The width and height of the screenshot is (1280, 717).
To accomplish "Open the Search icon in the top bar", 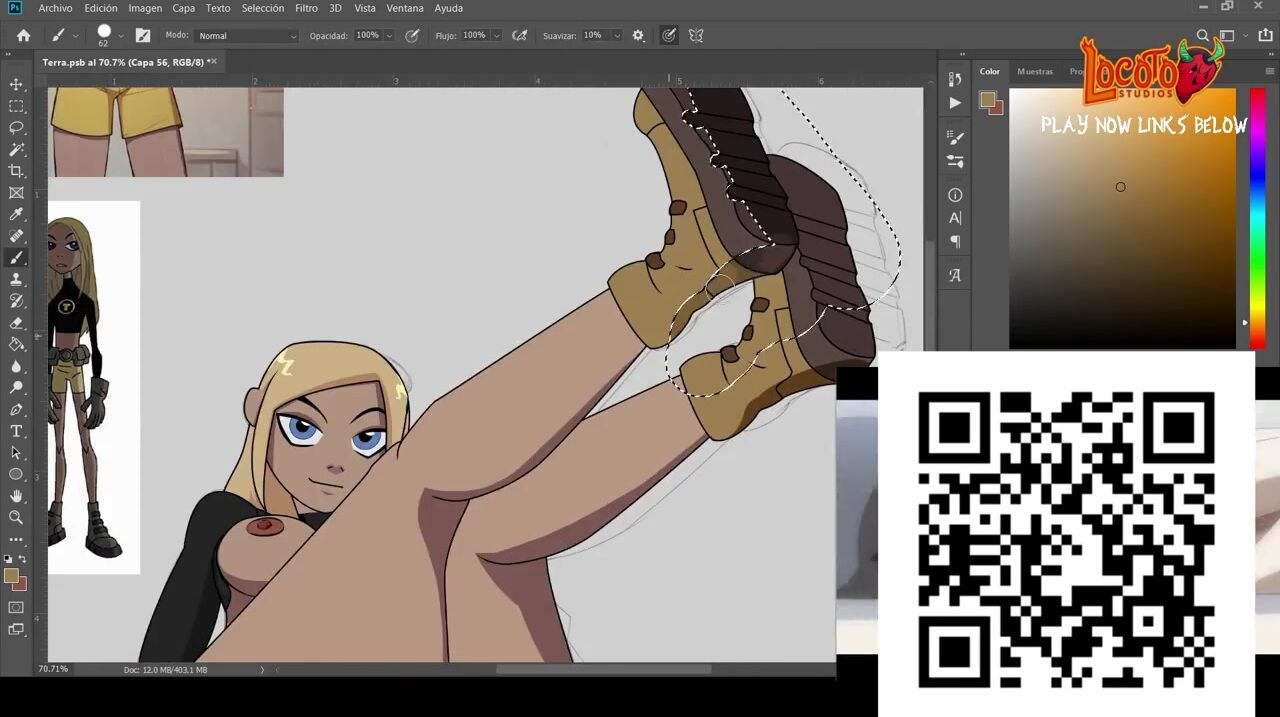I will pyautogui.click(x=1203, y=35).
